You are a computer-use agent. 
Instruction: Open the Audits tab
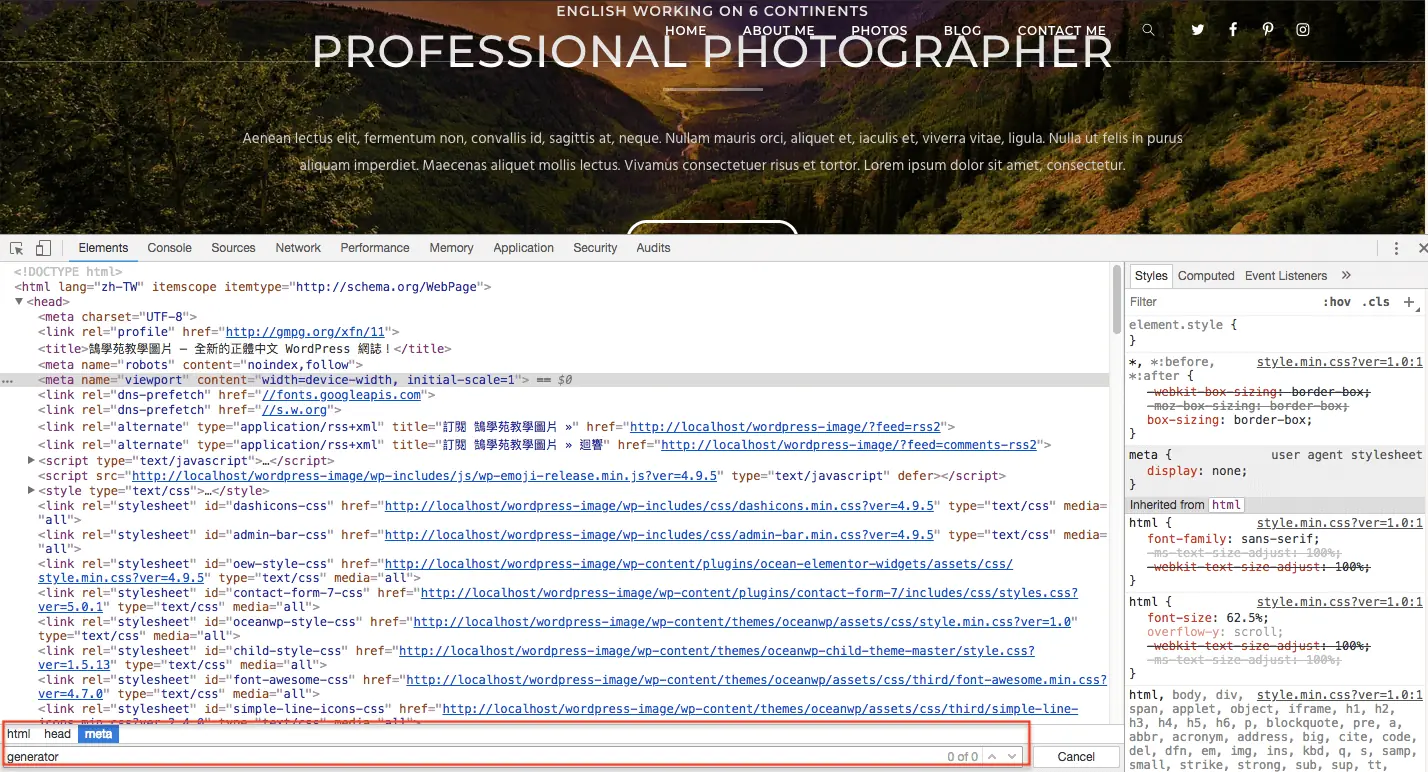point(653,248)
